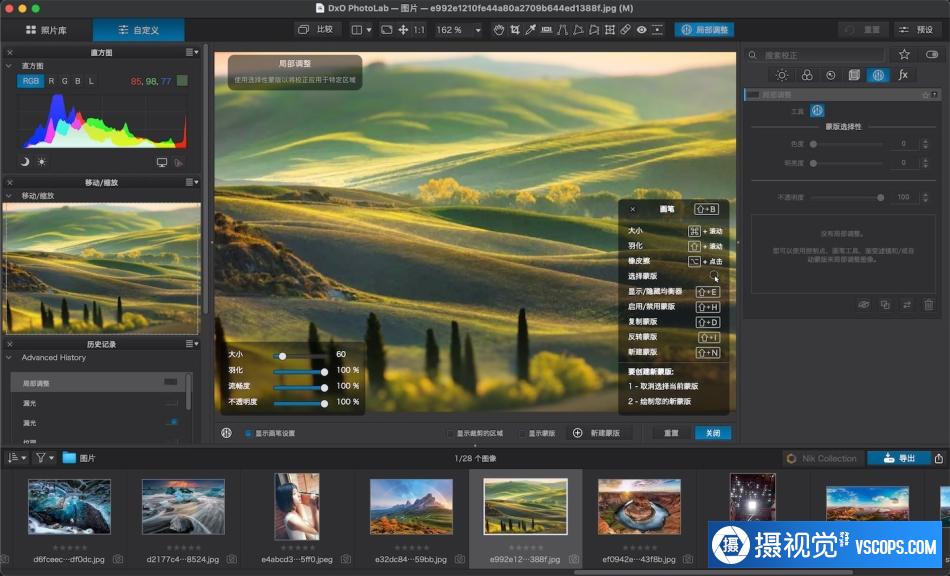Select the crop tool in toolbar

514,30
